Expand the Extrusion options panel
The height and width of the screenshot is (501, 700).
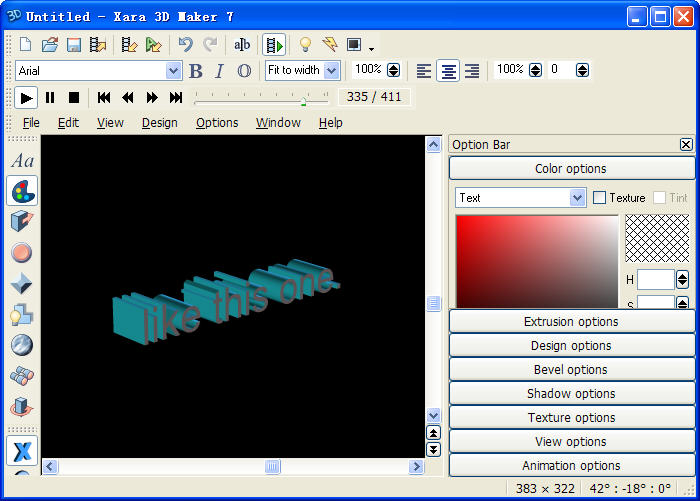571,322
